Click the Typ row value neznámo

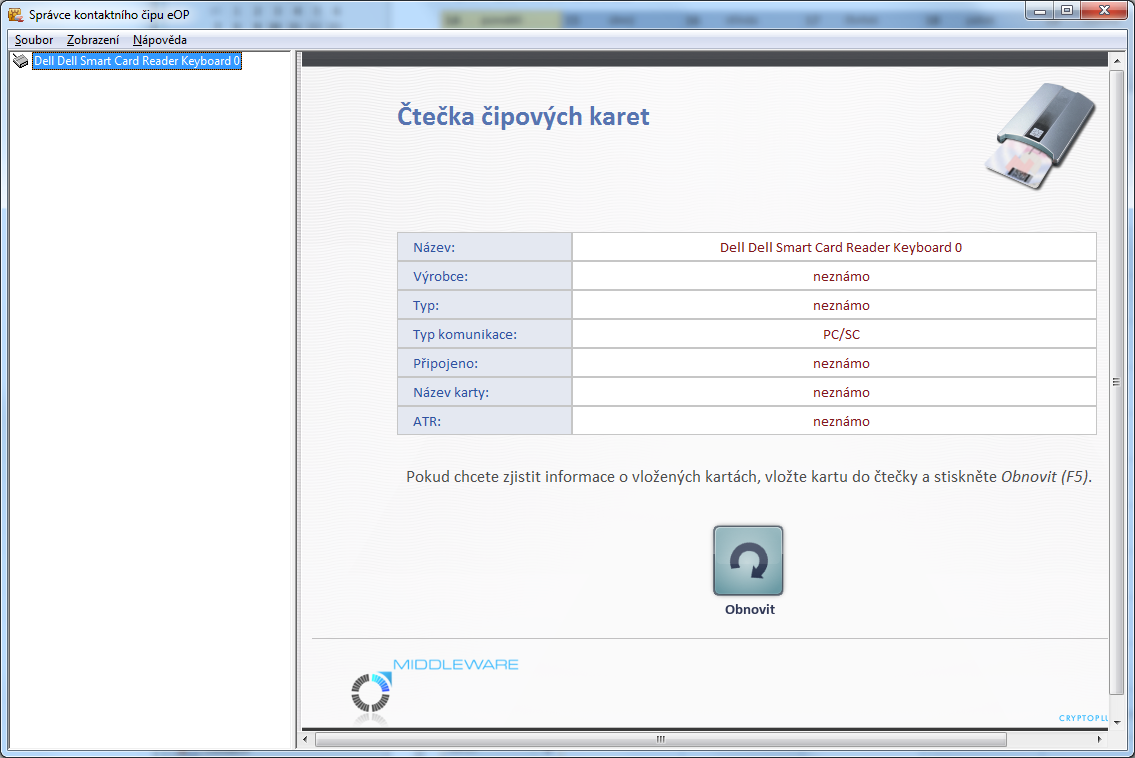pos(841,306)
